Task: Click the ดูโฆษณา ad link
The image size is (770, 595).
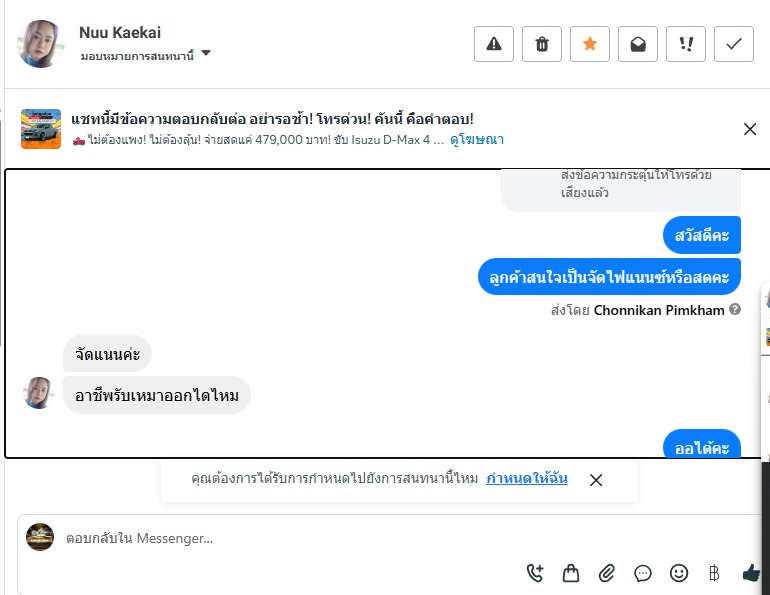Action: pos(477,140)
